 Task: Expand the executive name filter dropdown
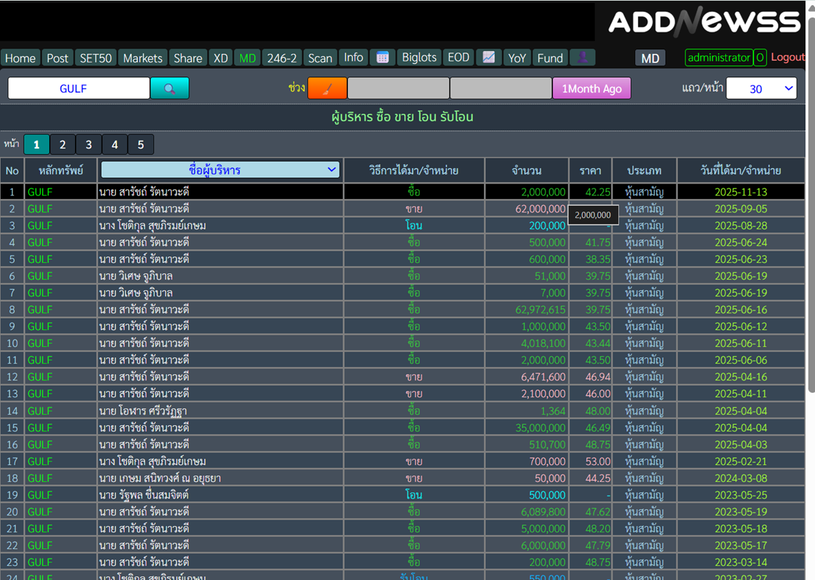point(220,170)
